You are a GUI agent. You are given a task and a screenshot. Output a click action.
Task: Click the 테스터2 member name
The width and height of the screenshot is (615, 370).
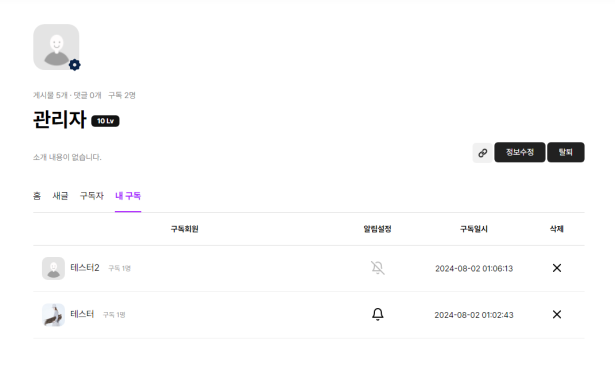tap(85, 268)
